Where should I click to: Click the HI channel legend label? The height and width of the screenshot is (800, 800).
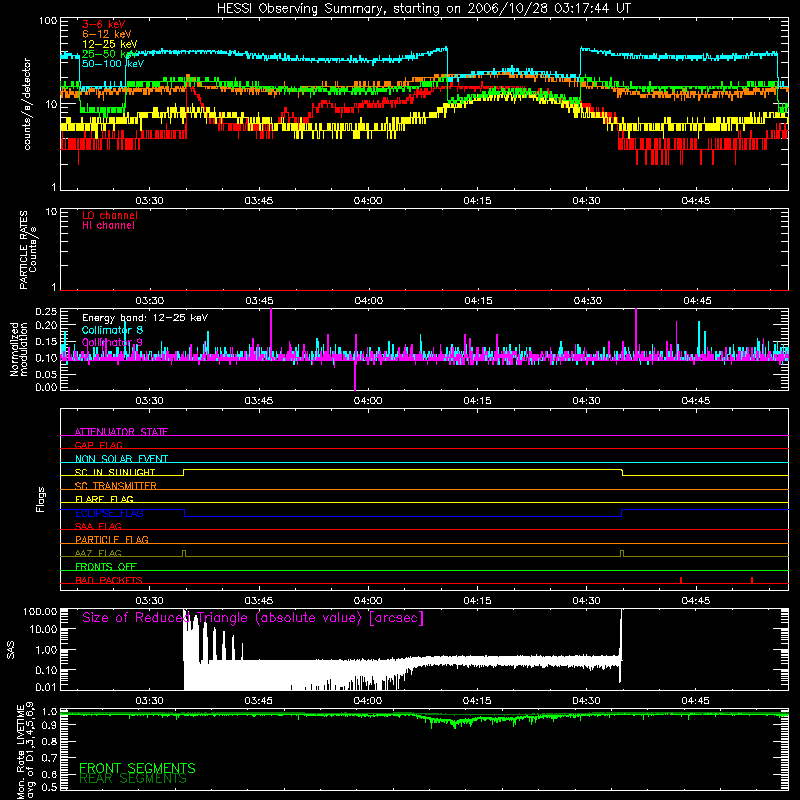coord(108,225)
